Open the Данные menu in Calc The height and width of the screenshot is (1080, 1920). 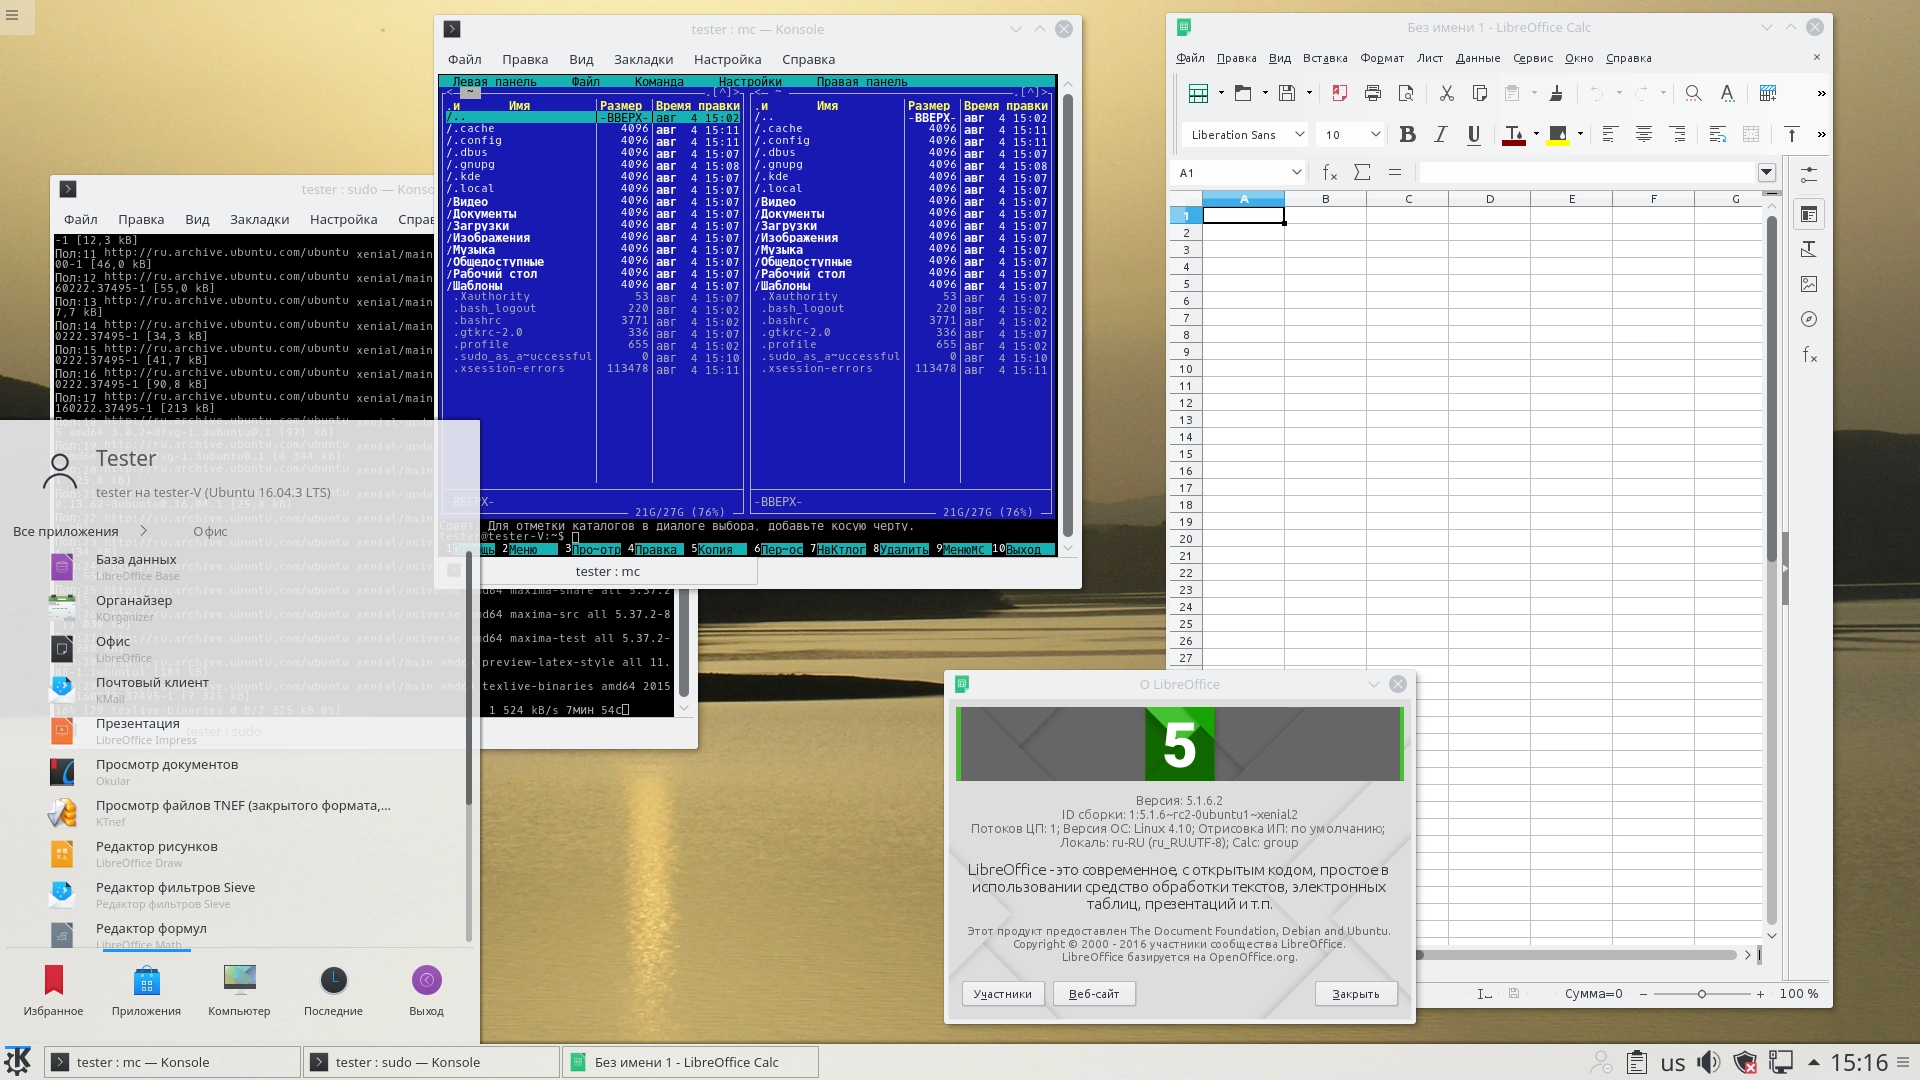1477,58
